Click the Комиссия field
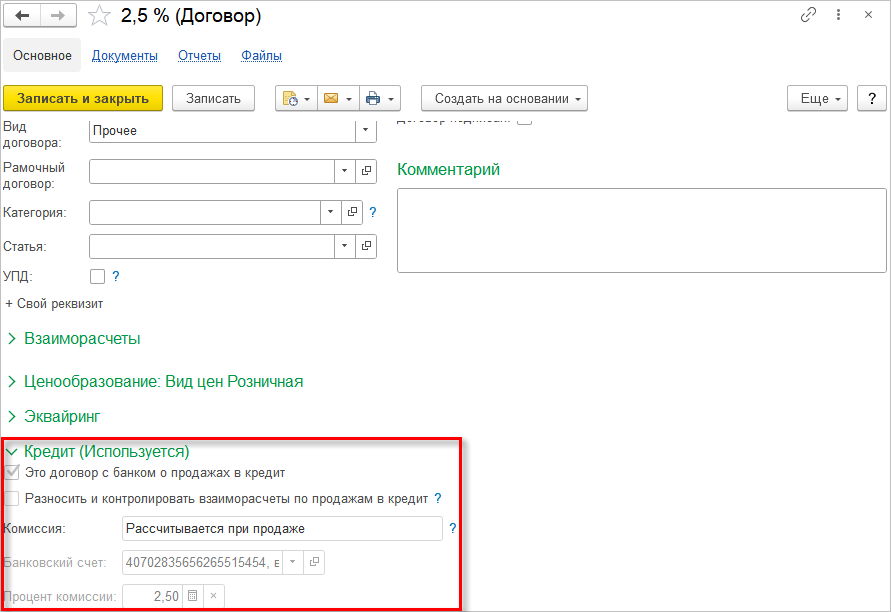Image resolution: width=891 pixels, height=612 pixels. coord(282,528)
